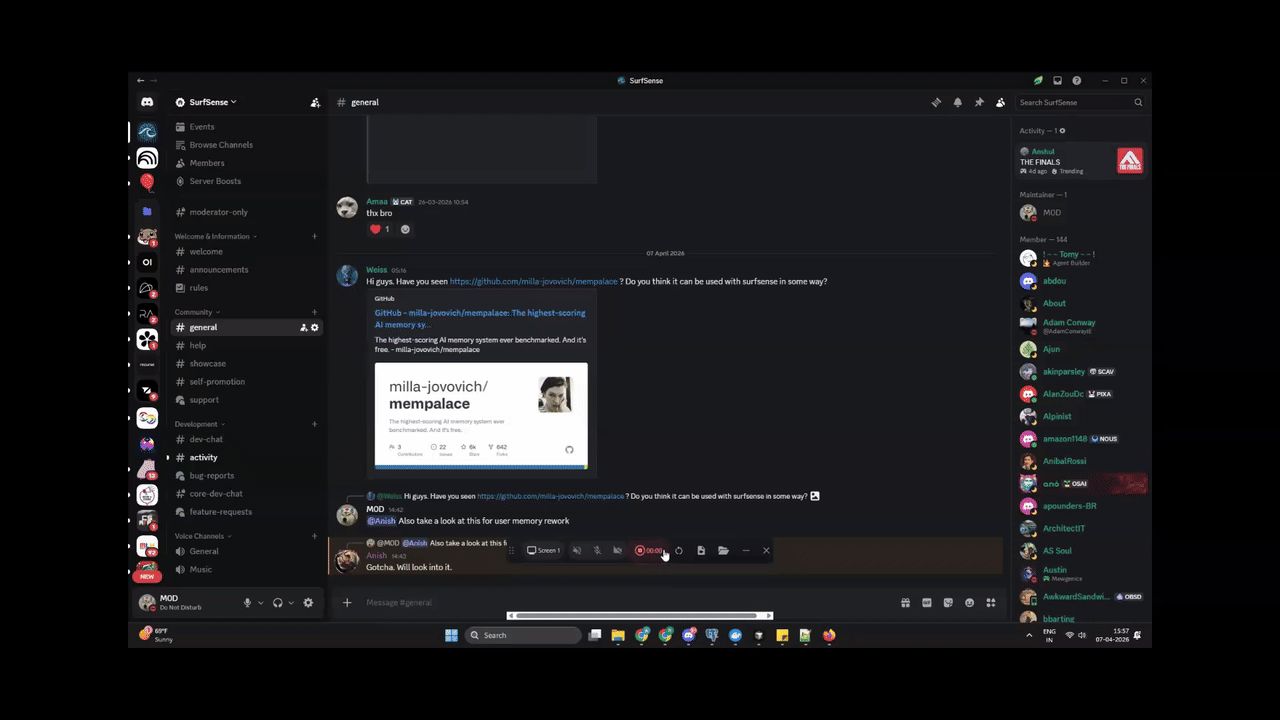Image resolution: width=1280 pixels, height=720 pixels.
Task: Deafen audio with headphone icon
Action: click(x=277, y=603)
